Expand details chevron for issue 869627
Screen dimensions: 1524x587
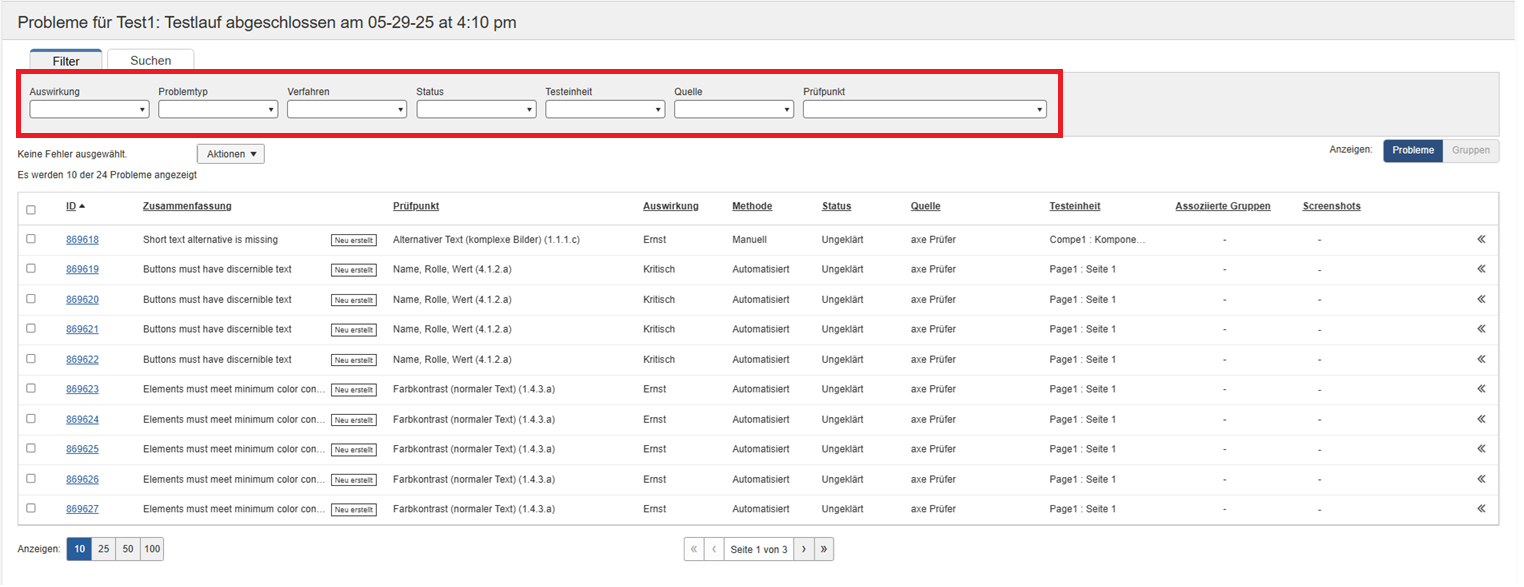[x=1481, y=509]
